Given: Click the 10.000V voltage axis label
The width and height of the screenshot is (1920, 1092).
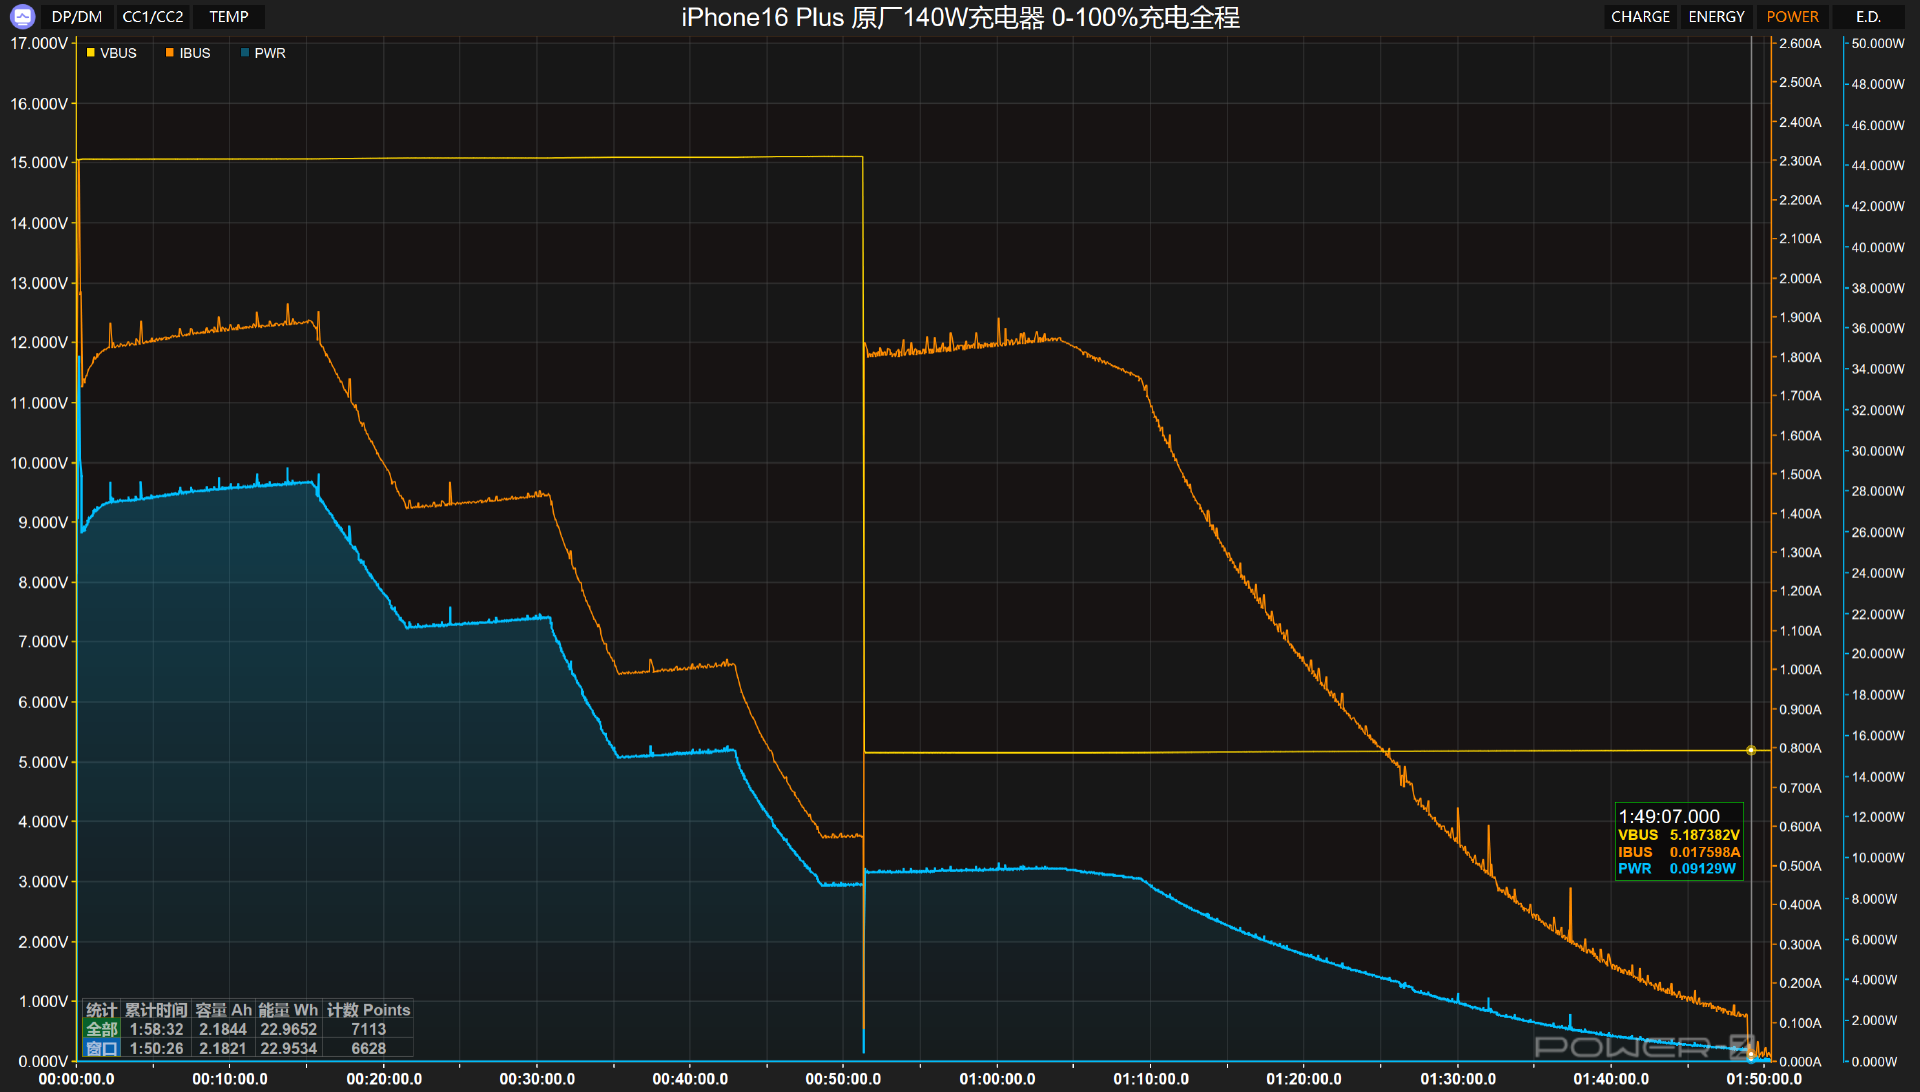Looking at the screenshot, I should point(39,463).
